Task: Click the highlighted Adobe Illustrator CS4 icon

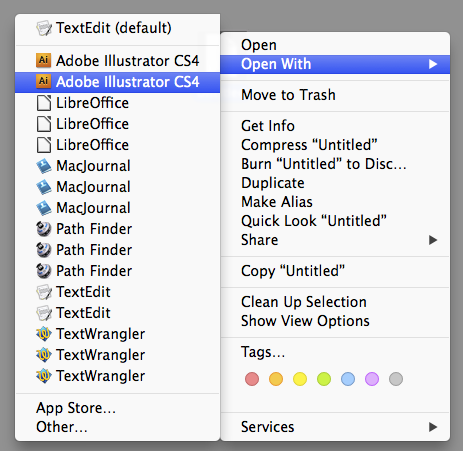Action: coord(44,81)
